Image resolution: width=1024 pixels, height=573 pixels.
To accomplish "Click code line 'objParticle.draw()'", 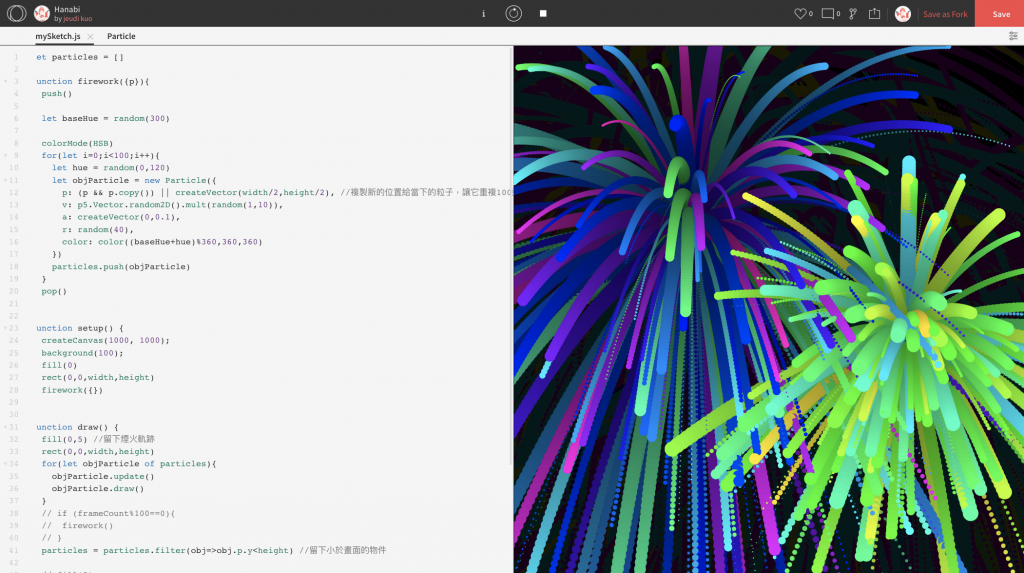I will [x=98, y=489].
